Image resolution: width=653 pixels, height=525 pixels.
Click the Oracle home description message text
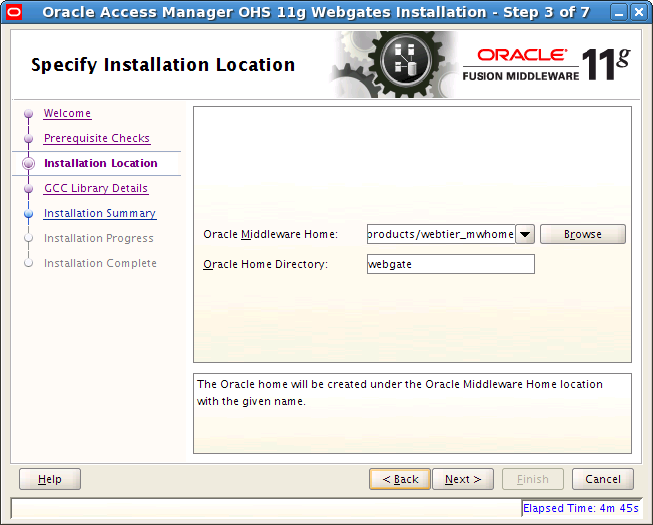click(399, 393)
